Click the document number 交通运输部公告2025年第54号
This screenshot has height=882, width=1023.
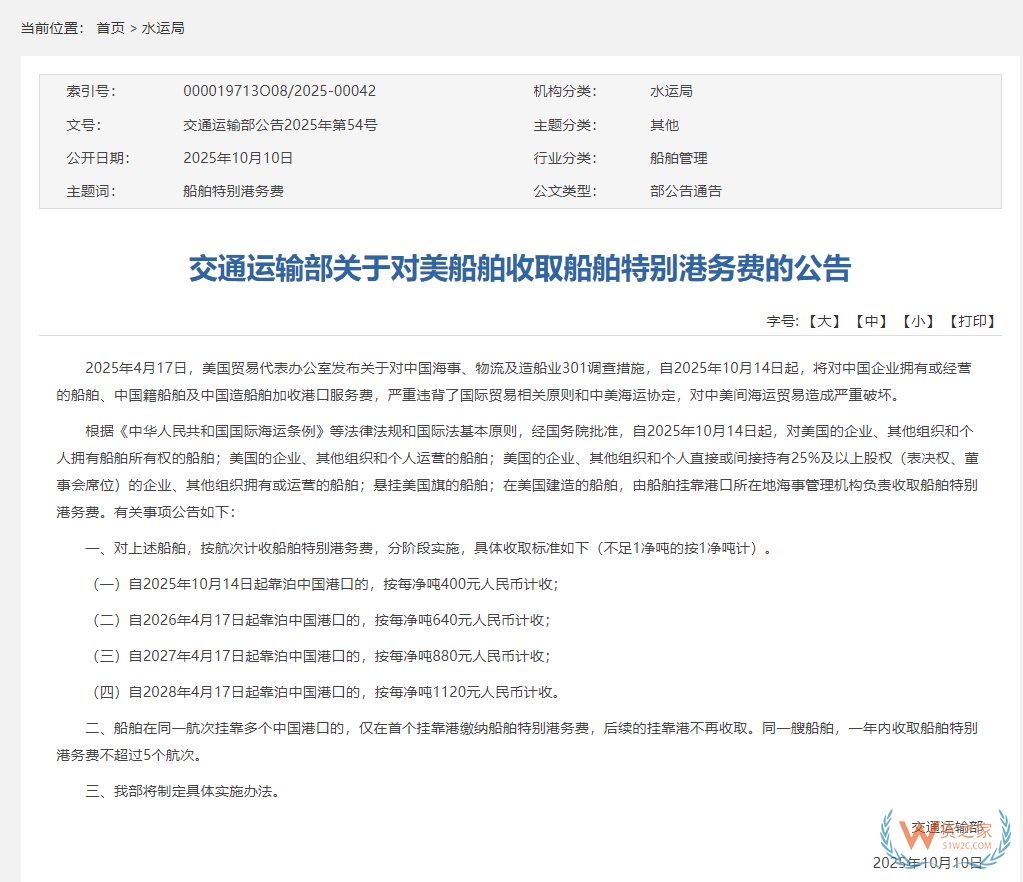click(280, 125)
